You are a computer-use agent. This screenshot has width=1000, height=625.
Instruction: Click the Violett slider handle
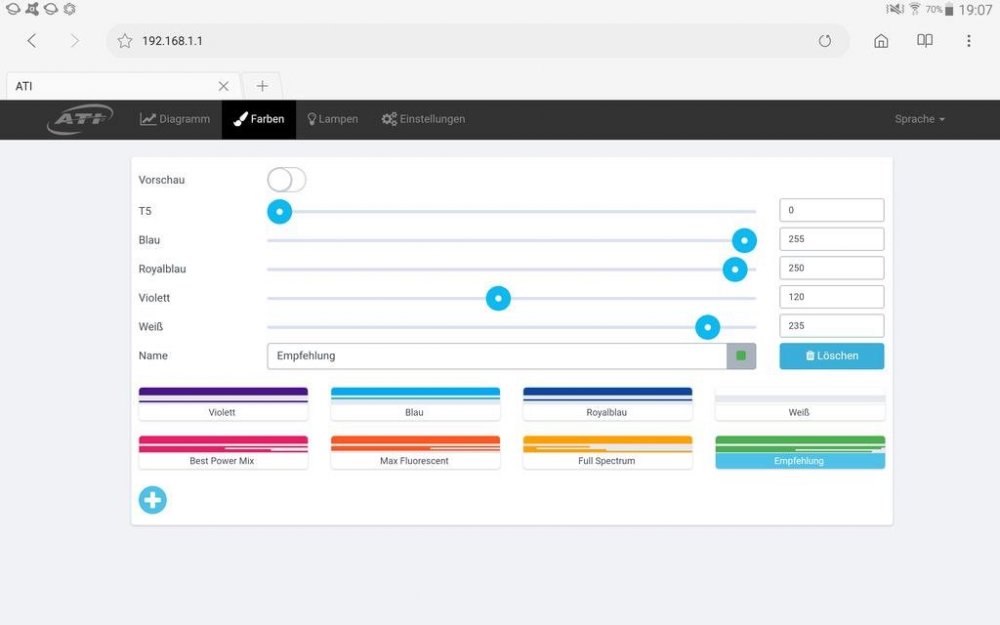498,298
